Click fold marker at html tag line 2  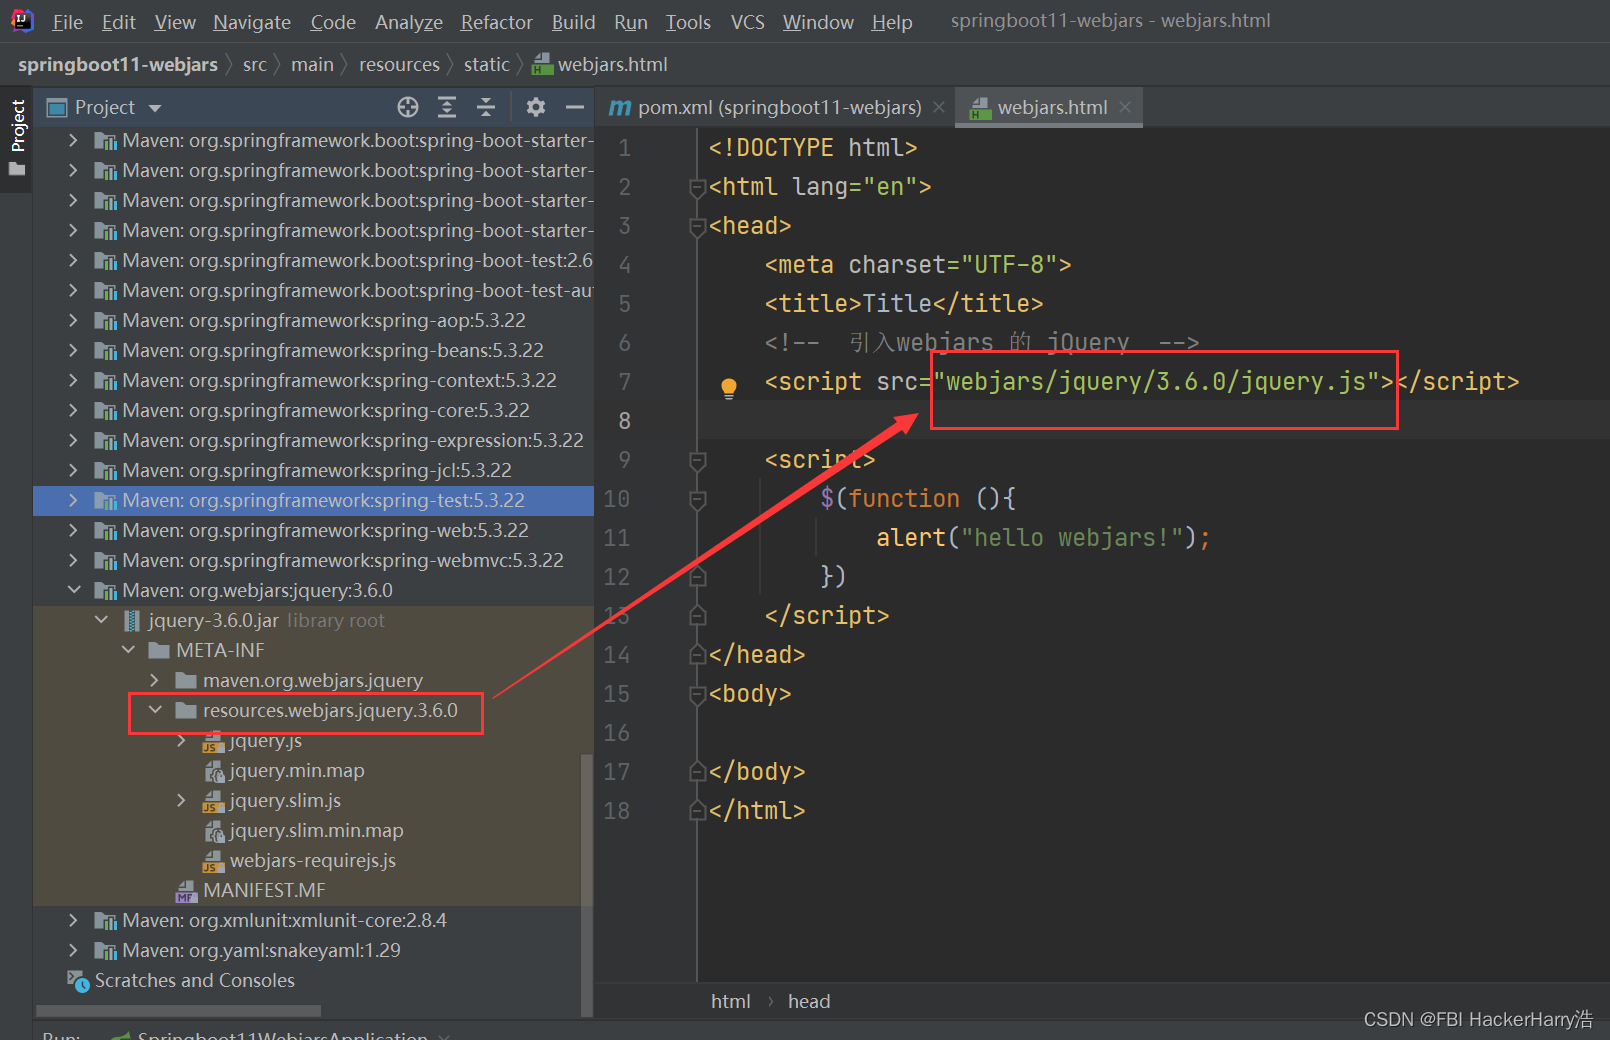pos(697,187)
